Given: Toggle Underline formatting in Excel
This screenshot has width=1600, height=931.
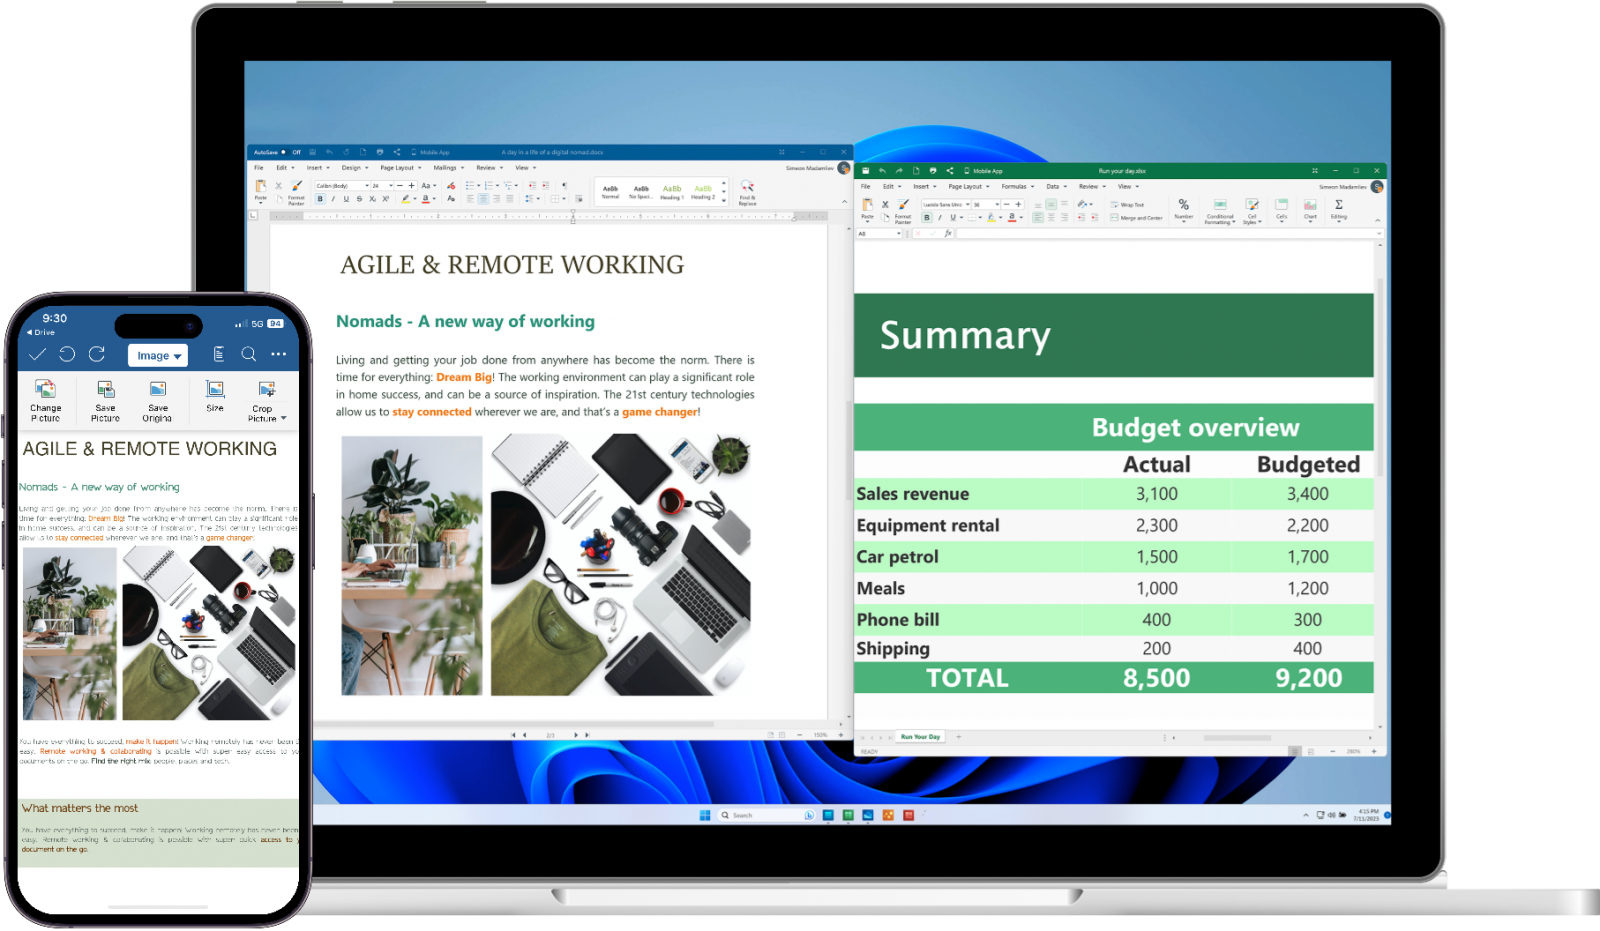Looking at the screenshot, I should click(951, 217).
